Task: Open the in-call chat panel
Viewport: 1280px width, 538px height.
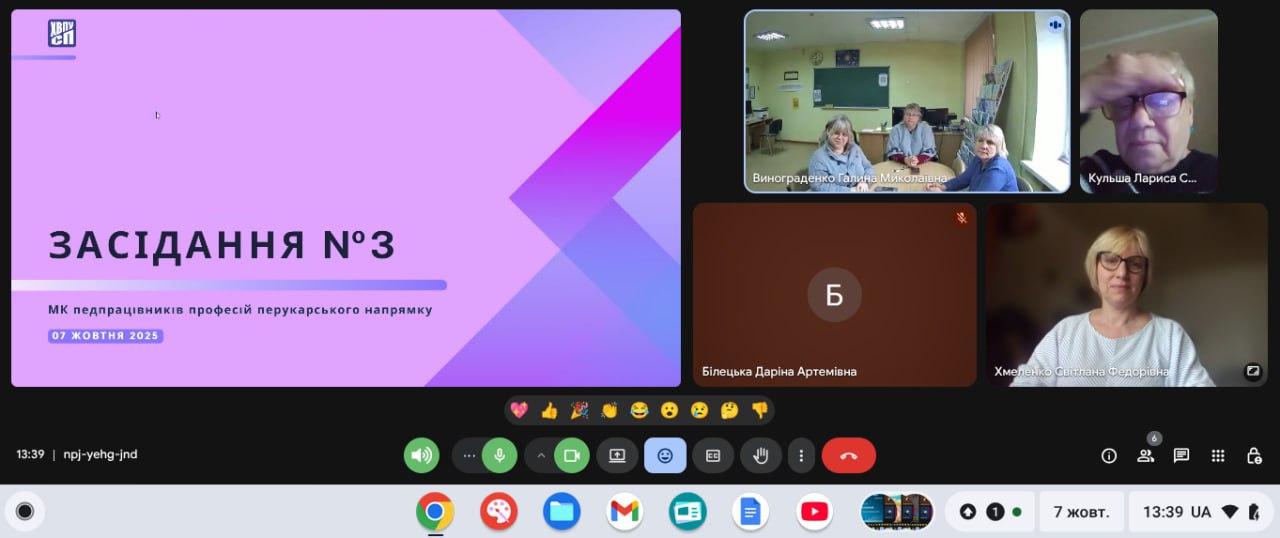Action: pos(1181,456)
